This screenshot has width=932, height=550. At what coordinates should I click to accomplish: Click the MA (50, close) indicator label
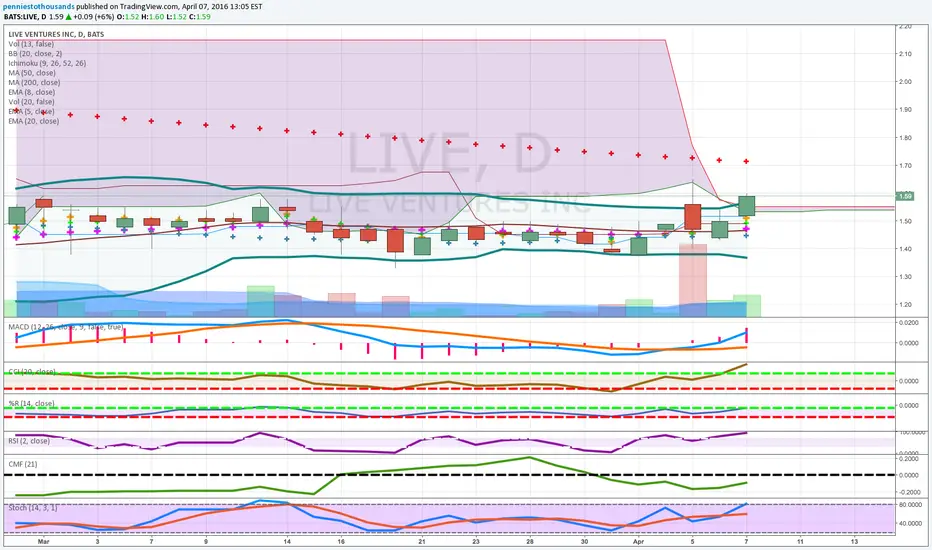[x=32, y=73]
